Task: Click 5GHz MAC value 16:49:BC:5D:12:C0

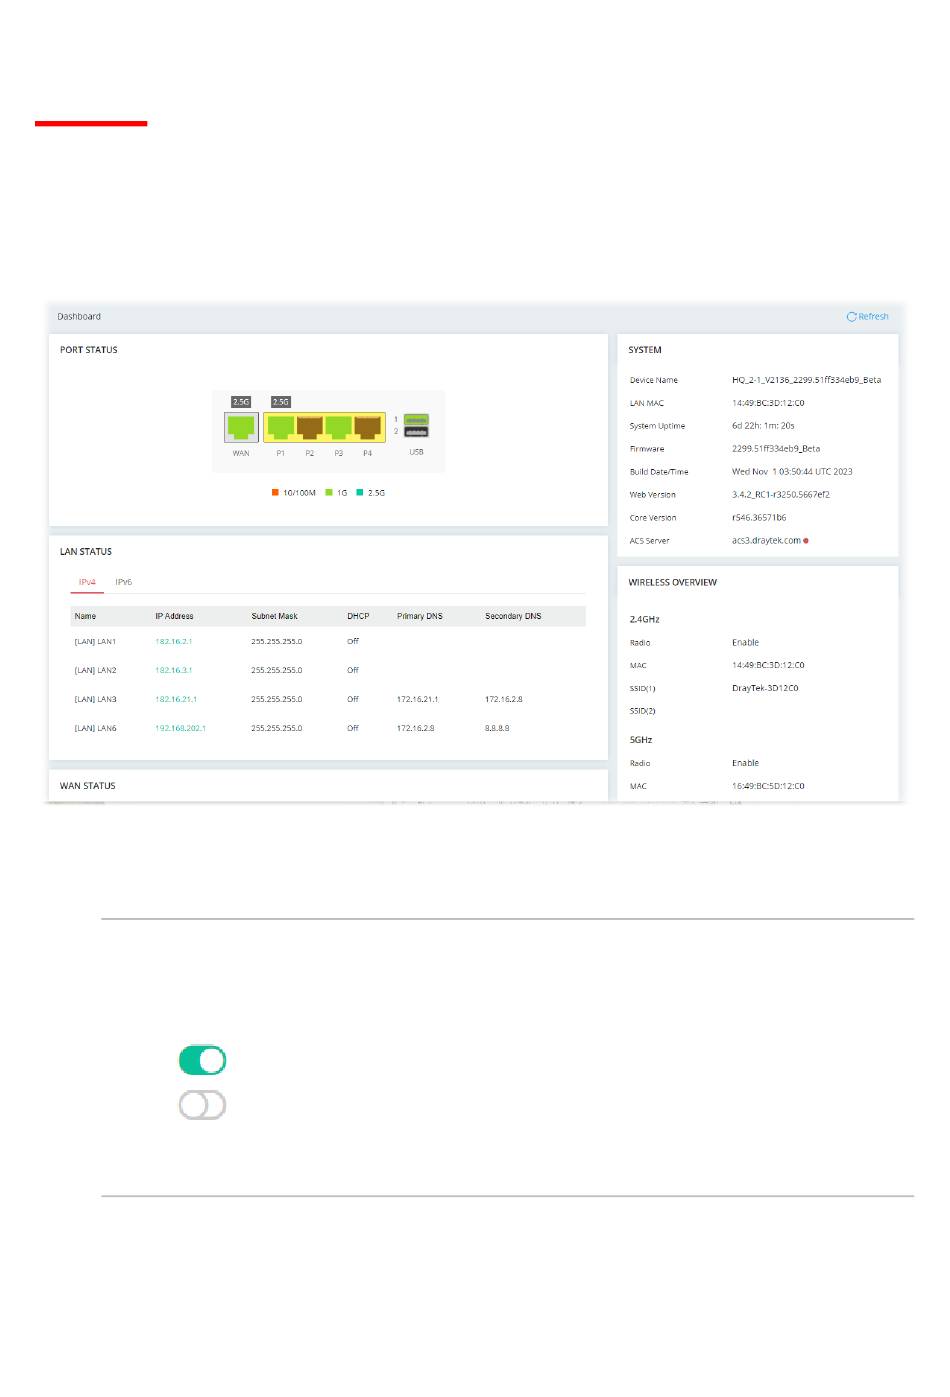Action: tap(768, 787)
